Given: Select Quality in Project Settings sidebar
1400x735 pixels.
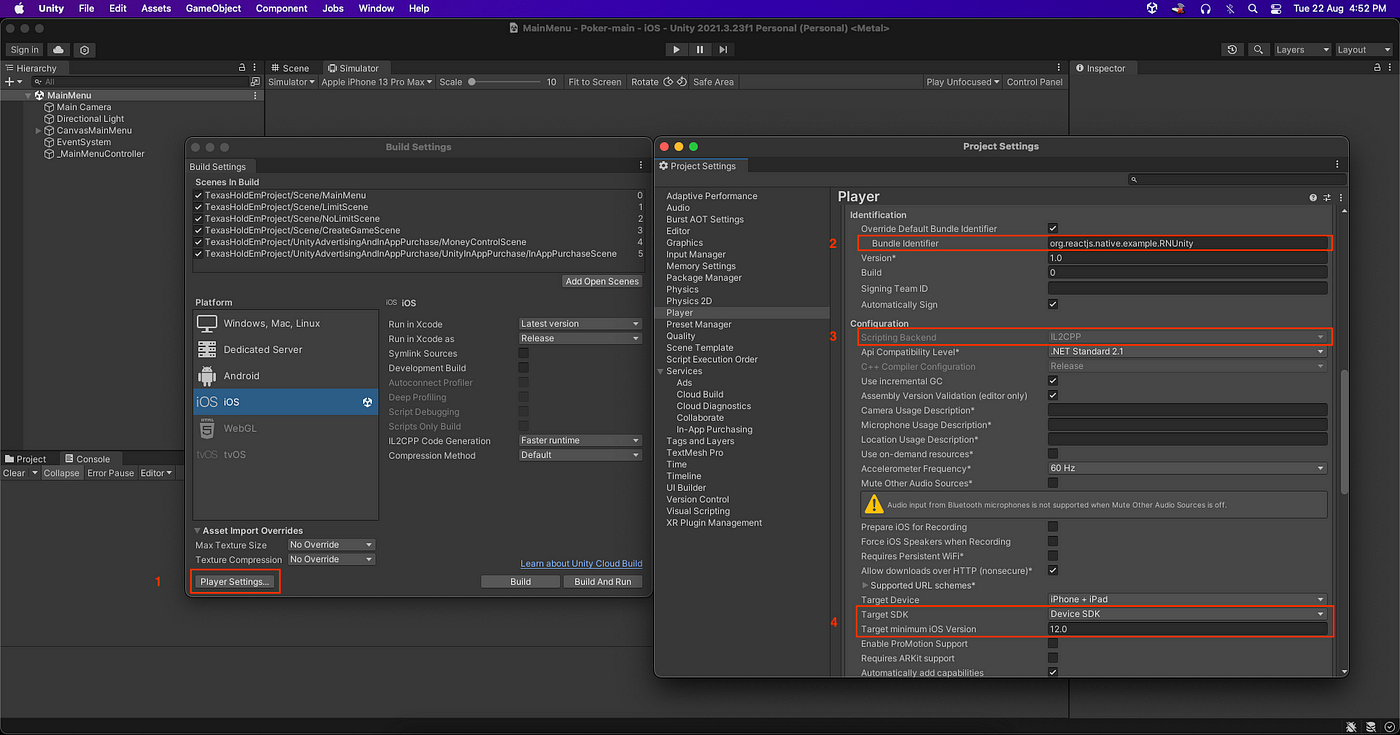Looking at the screenshot, I should [681, 336].
